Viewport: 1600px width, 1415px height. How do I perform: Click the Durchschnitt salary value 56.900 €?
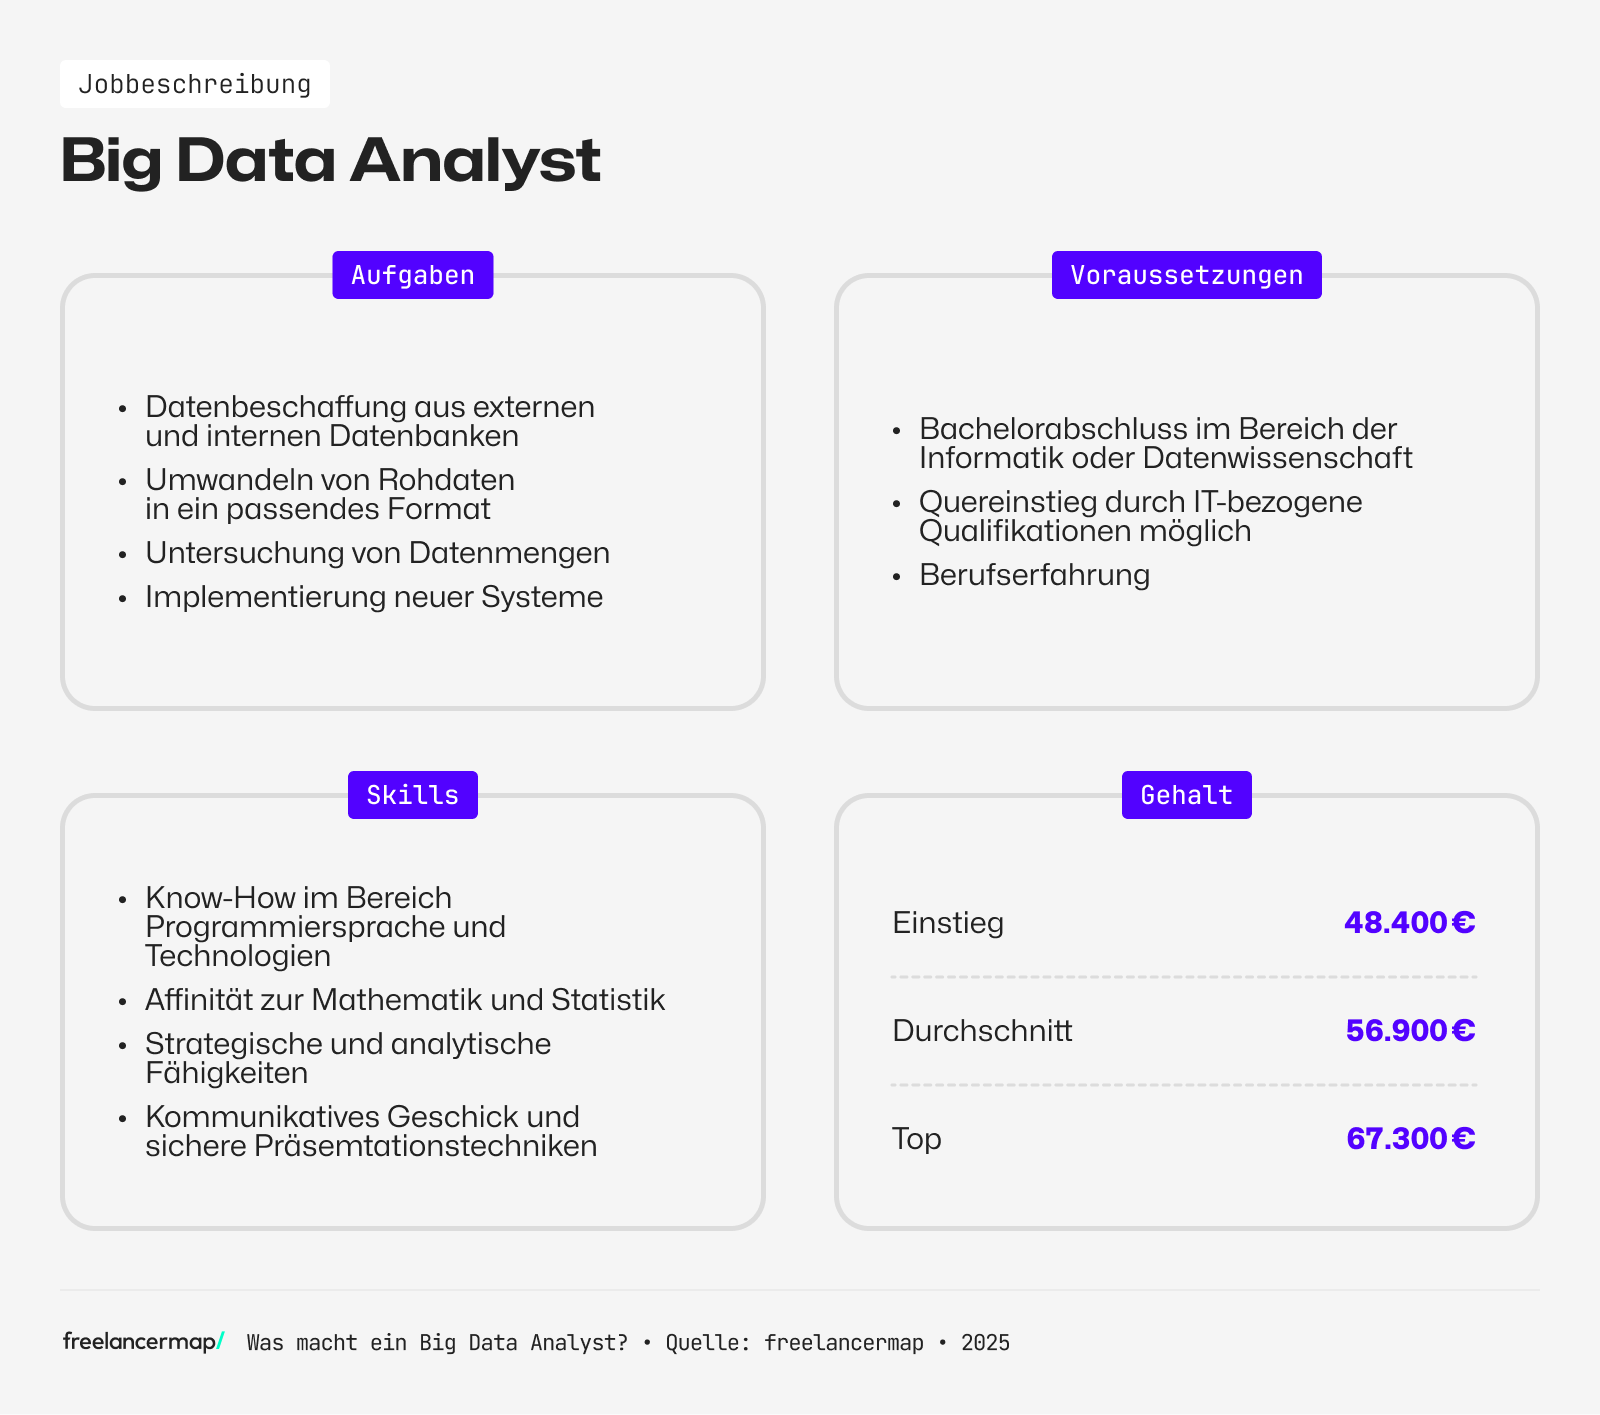1410,1030
